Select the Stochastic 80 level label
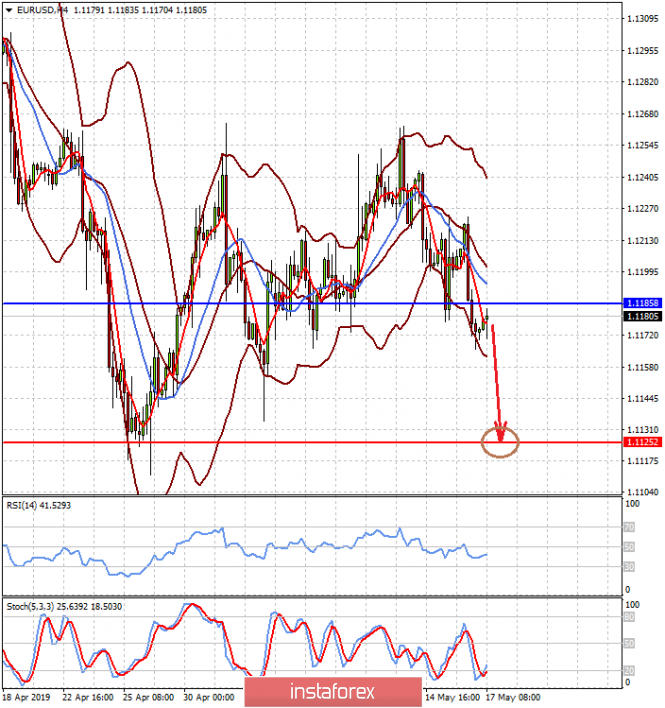Screen dimensions: 665x708 (629, 617)
